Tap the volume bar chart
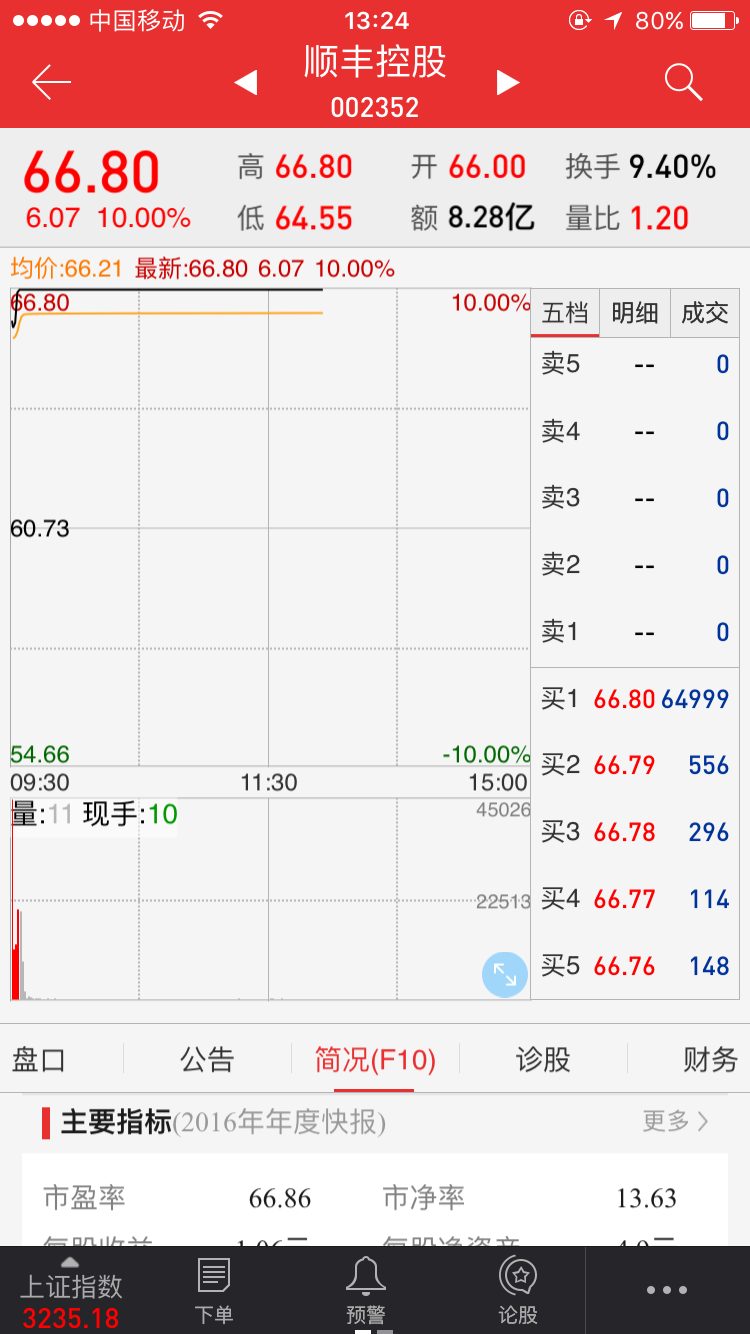This screenshot has height=1334, width=750. (x=270, y=899)
